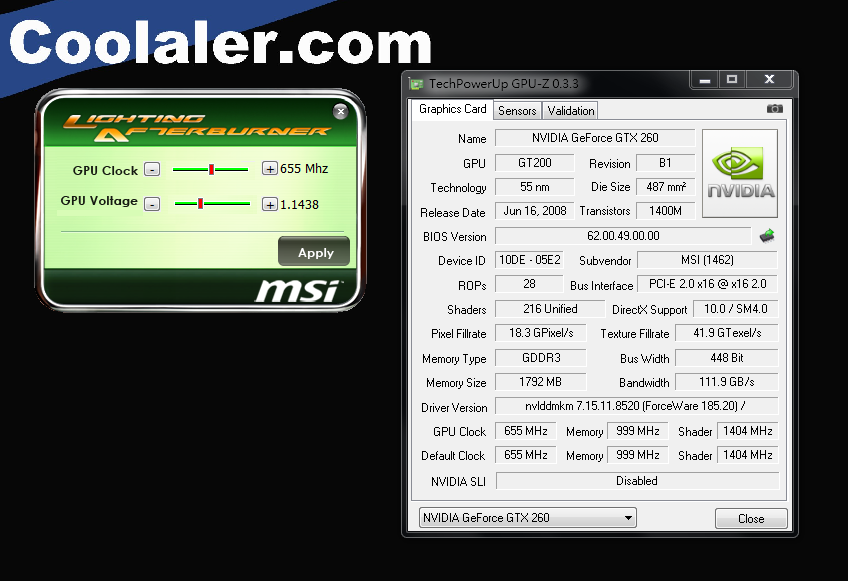Click the GPU Voltage slider handle
This screenshot has width=848, height=581.
click(x=201, y=203)
